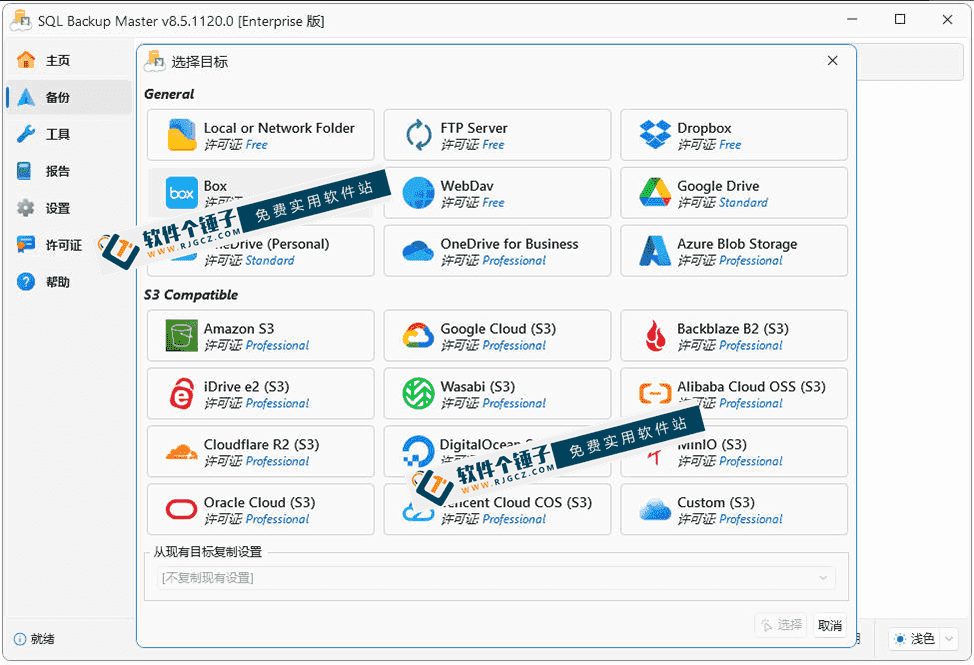Pick the Dropbox logo icon

coord(655,135)
